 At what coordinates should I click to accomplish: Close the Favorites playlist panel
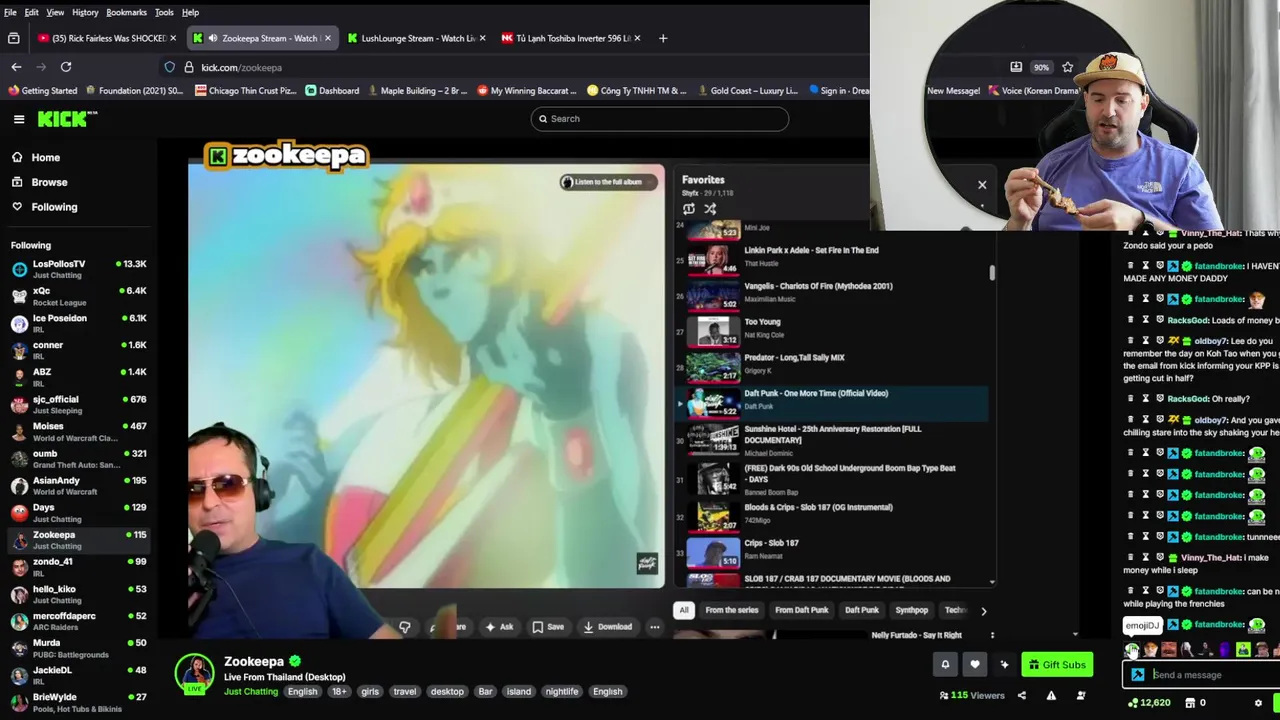click(x=982, y=185)
